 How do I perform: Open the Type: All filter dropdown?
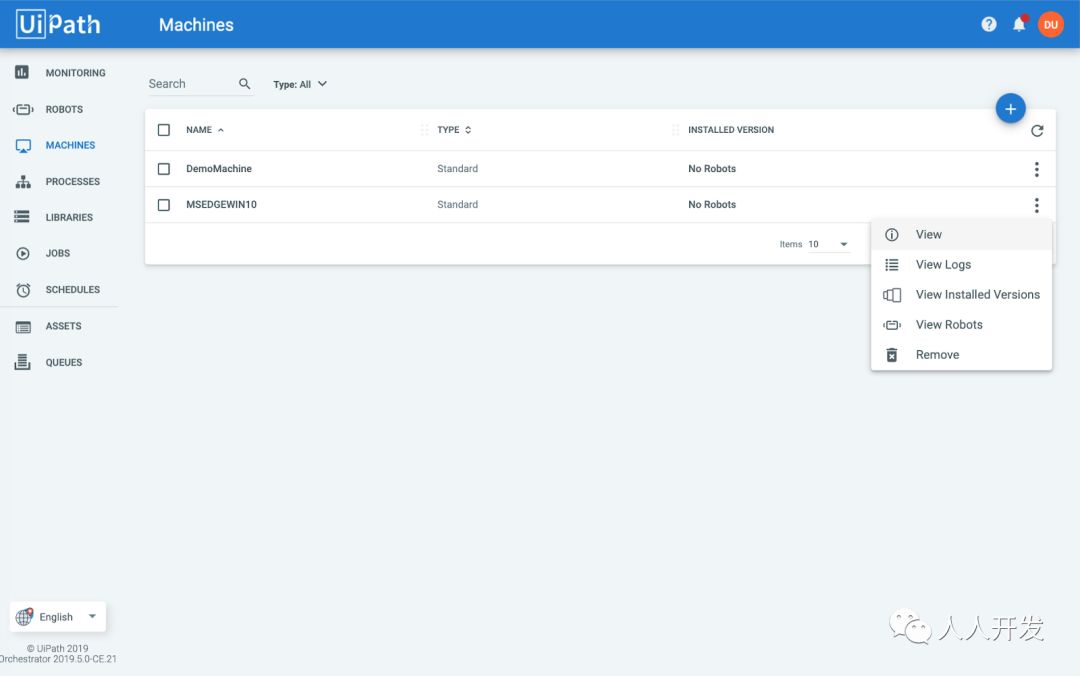(300, 84)
